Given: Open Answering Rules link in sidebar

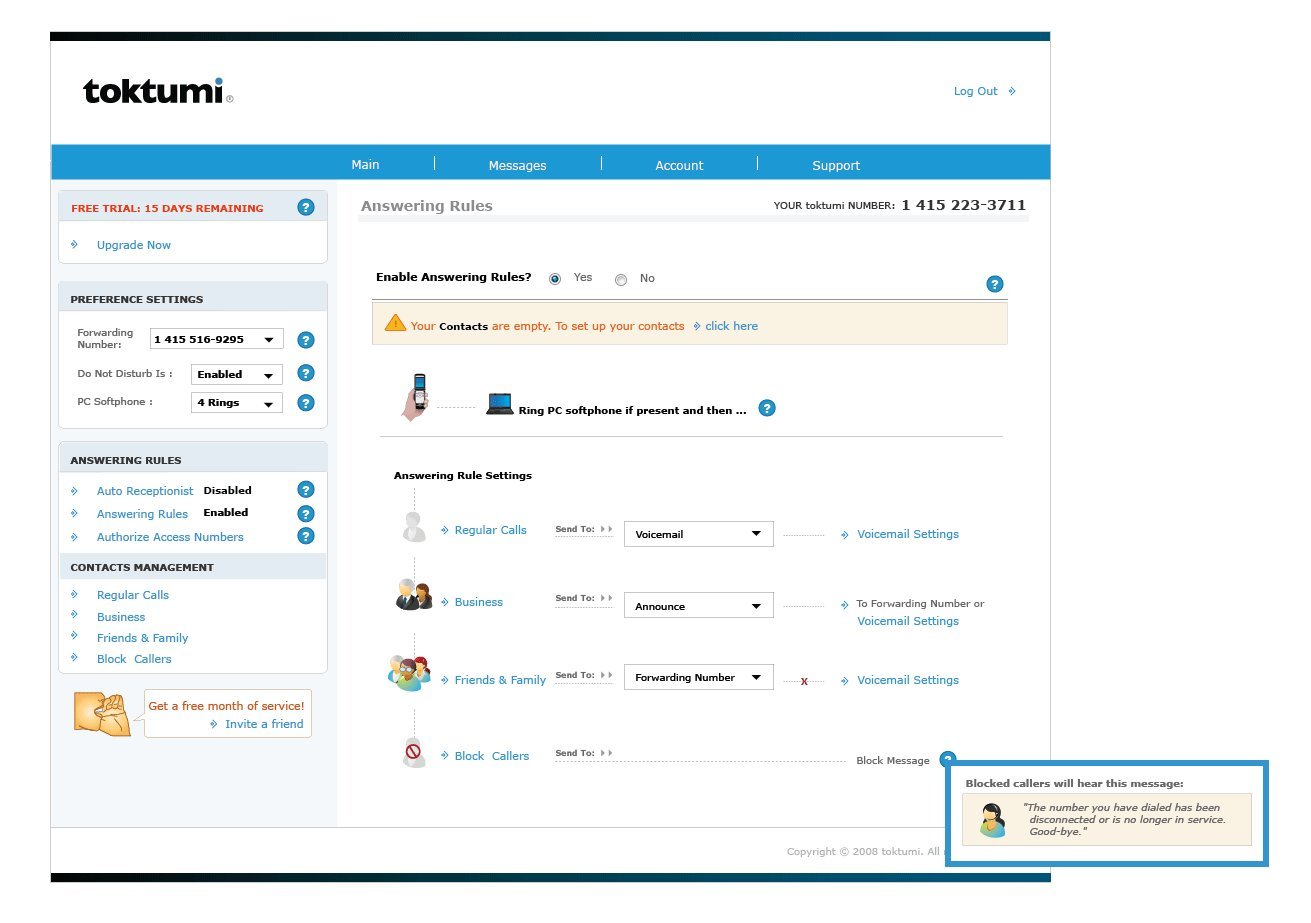Looking at the screenshot, I should tap(142, 514).
